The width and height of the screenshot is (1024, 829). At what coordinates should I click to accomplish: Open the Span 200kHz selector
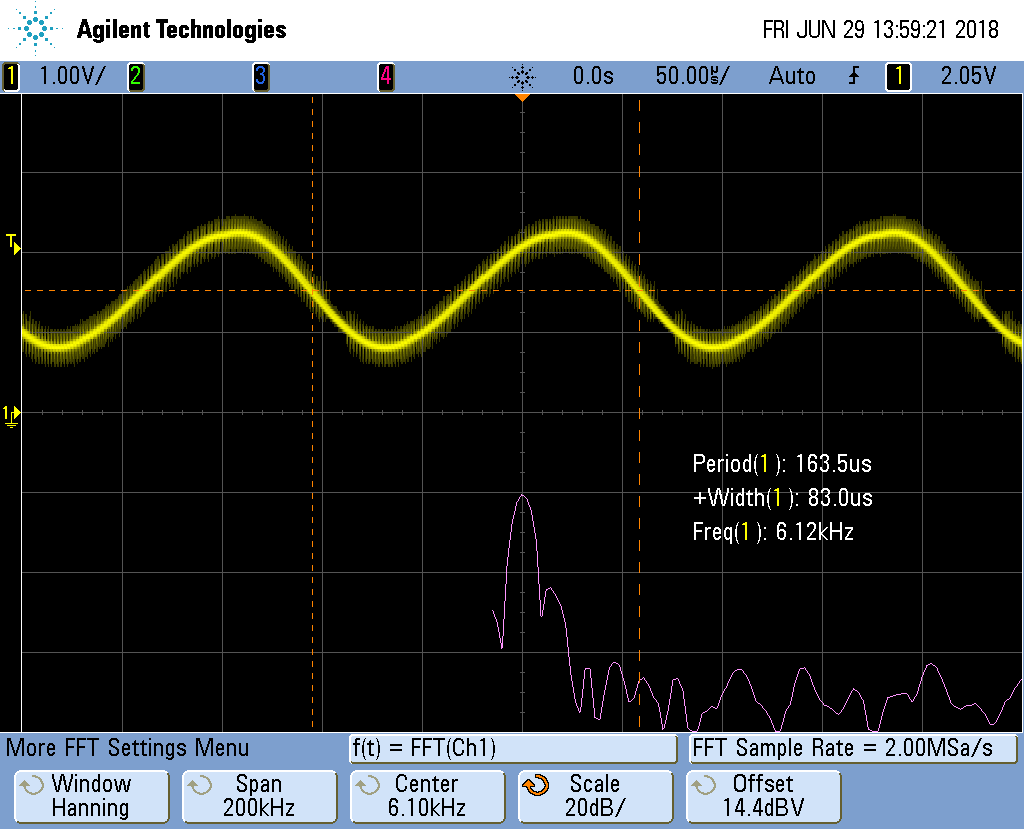258,796
